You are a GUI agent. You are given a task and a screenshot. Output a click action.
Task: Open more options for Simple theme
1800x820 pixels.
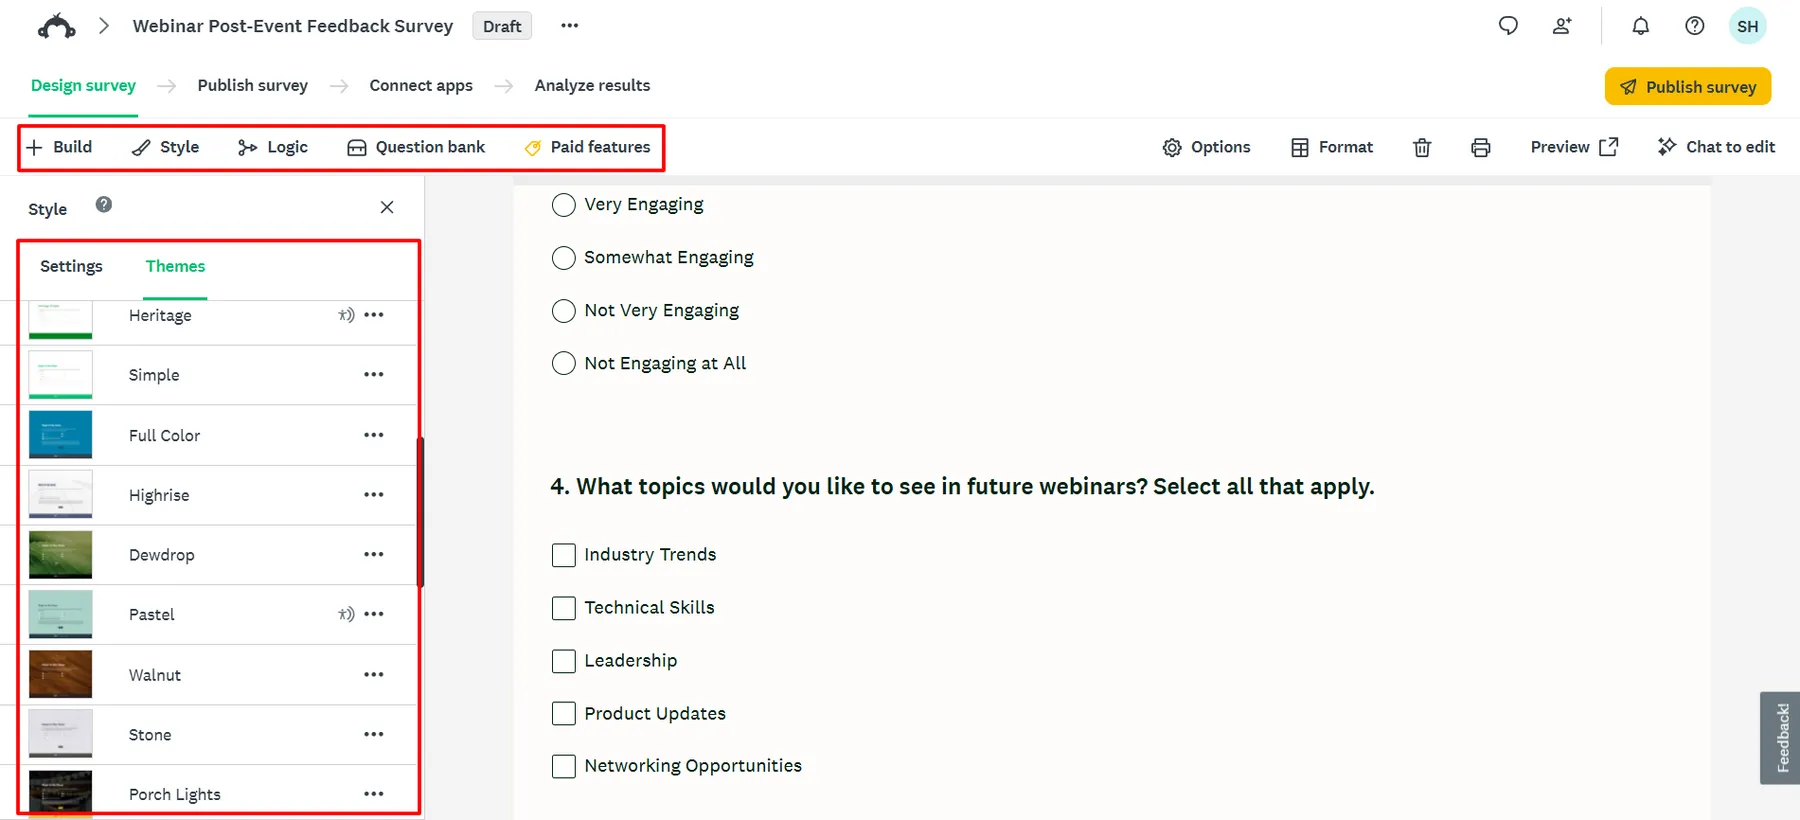[x=374, y=374]
